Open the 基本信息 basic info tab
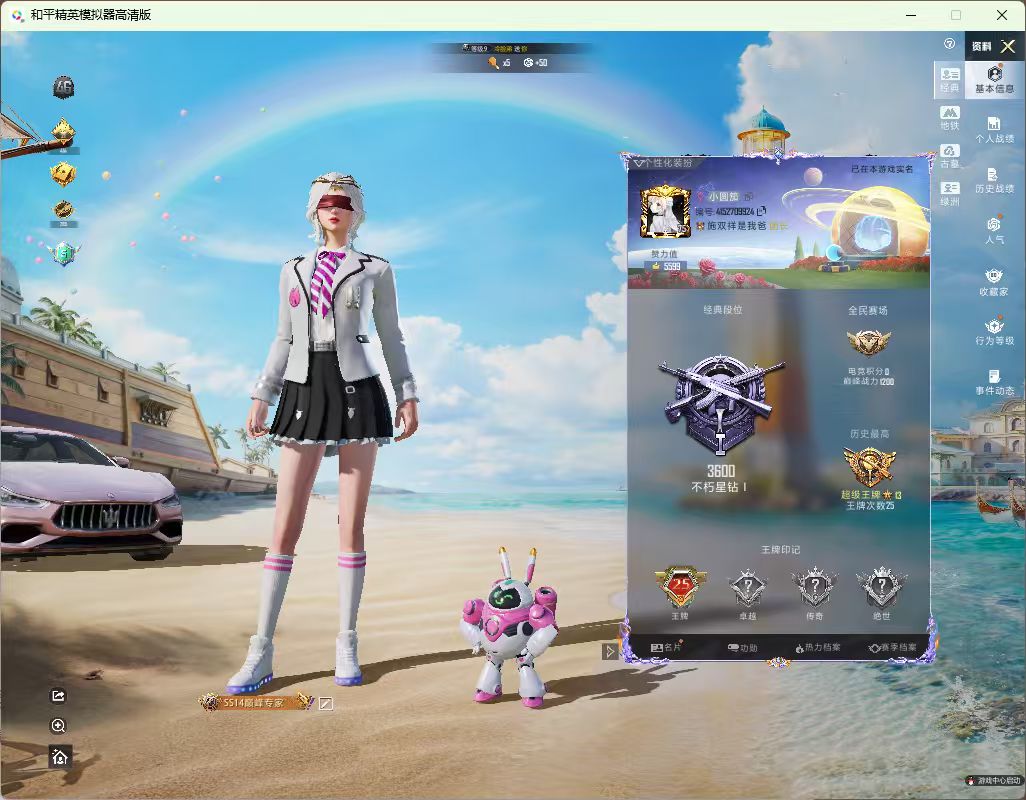This screenshot has width=1026, height=800. [x=995, y=79]
